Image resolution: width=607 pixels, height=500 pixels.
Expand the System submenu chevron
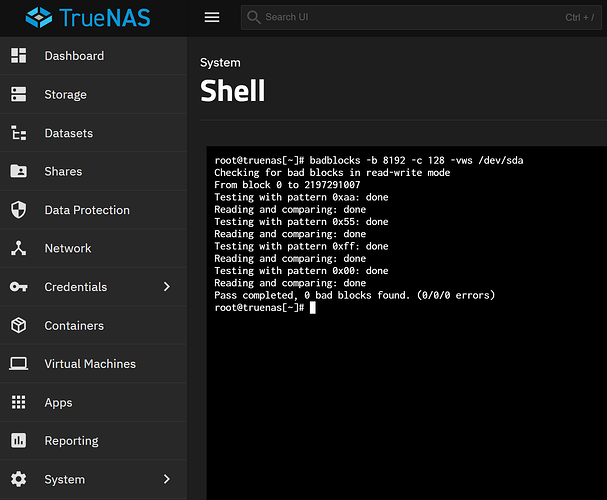pyautogui.click(x=167, y=479)
